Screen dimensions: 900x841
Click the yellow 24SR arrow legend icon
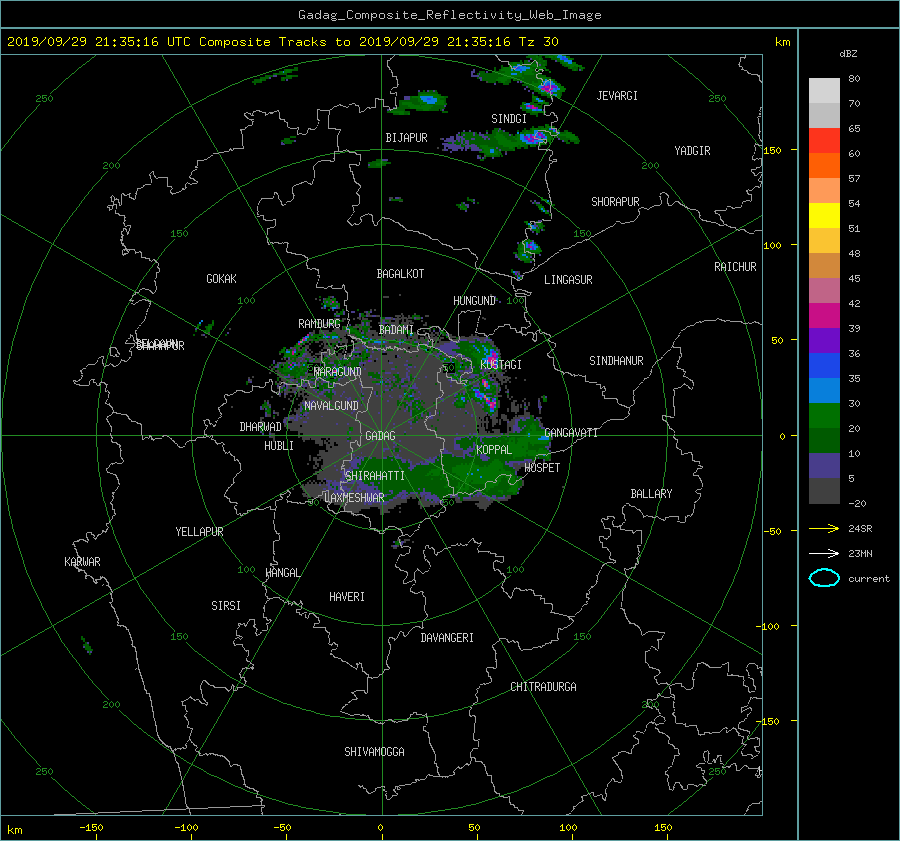point(824,529)
